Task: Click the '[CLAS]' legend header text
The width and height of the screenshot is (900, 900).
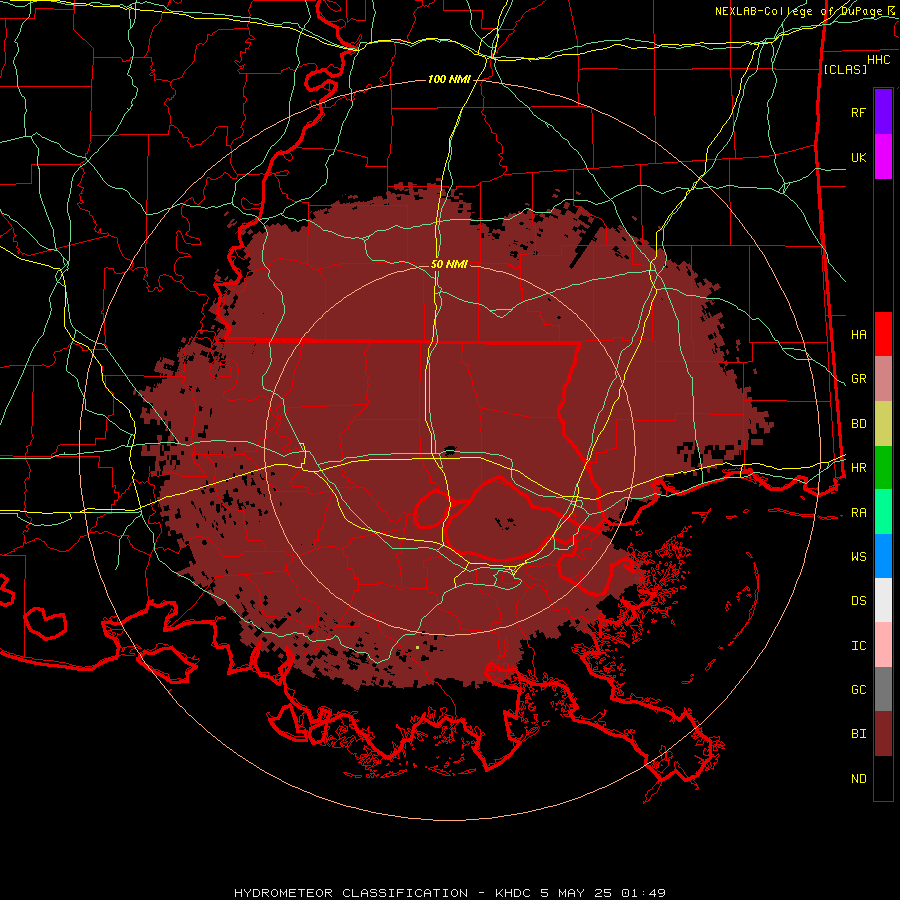Action: click(845, 69)
